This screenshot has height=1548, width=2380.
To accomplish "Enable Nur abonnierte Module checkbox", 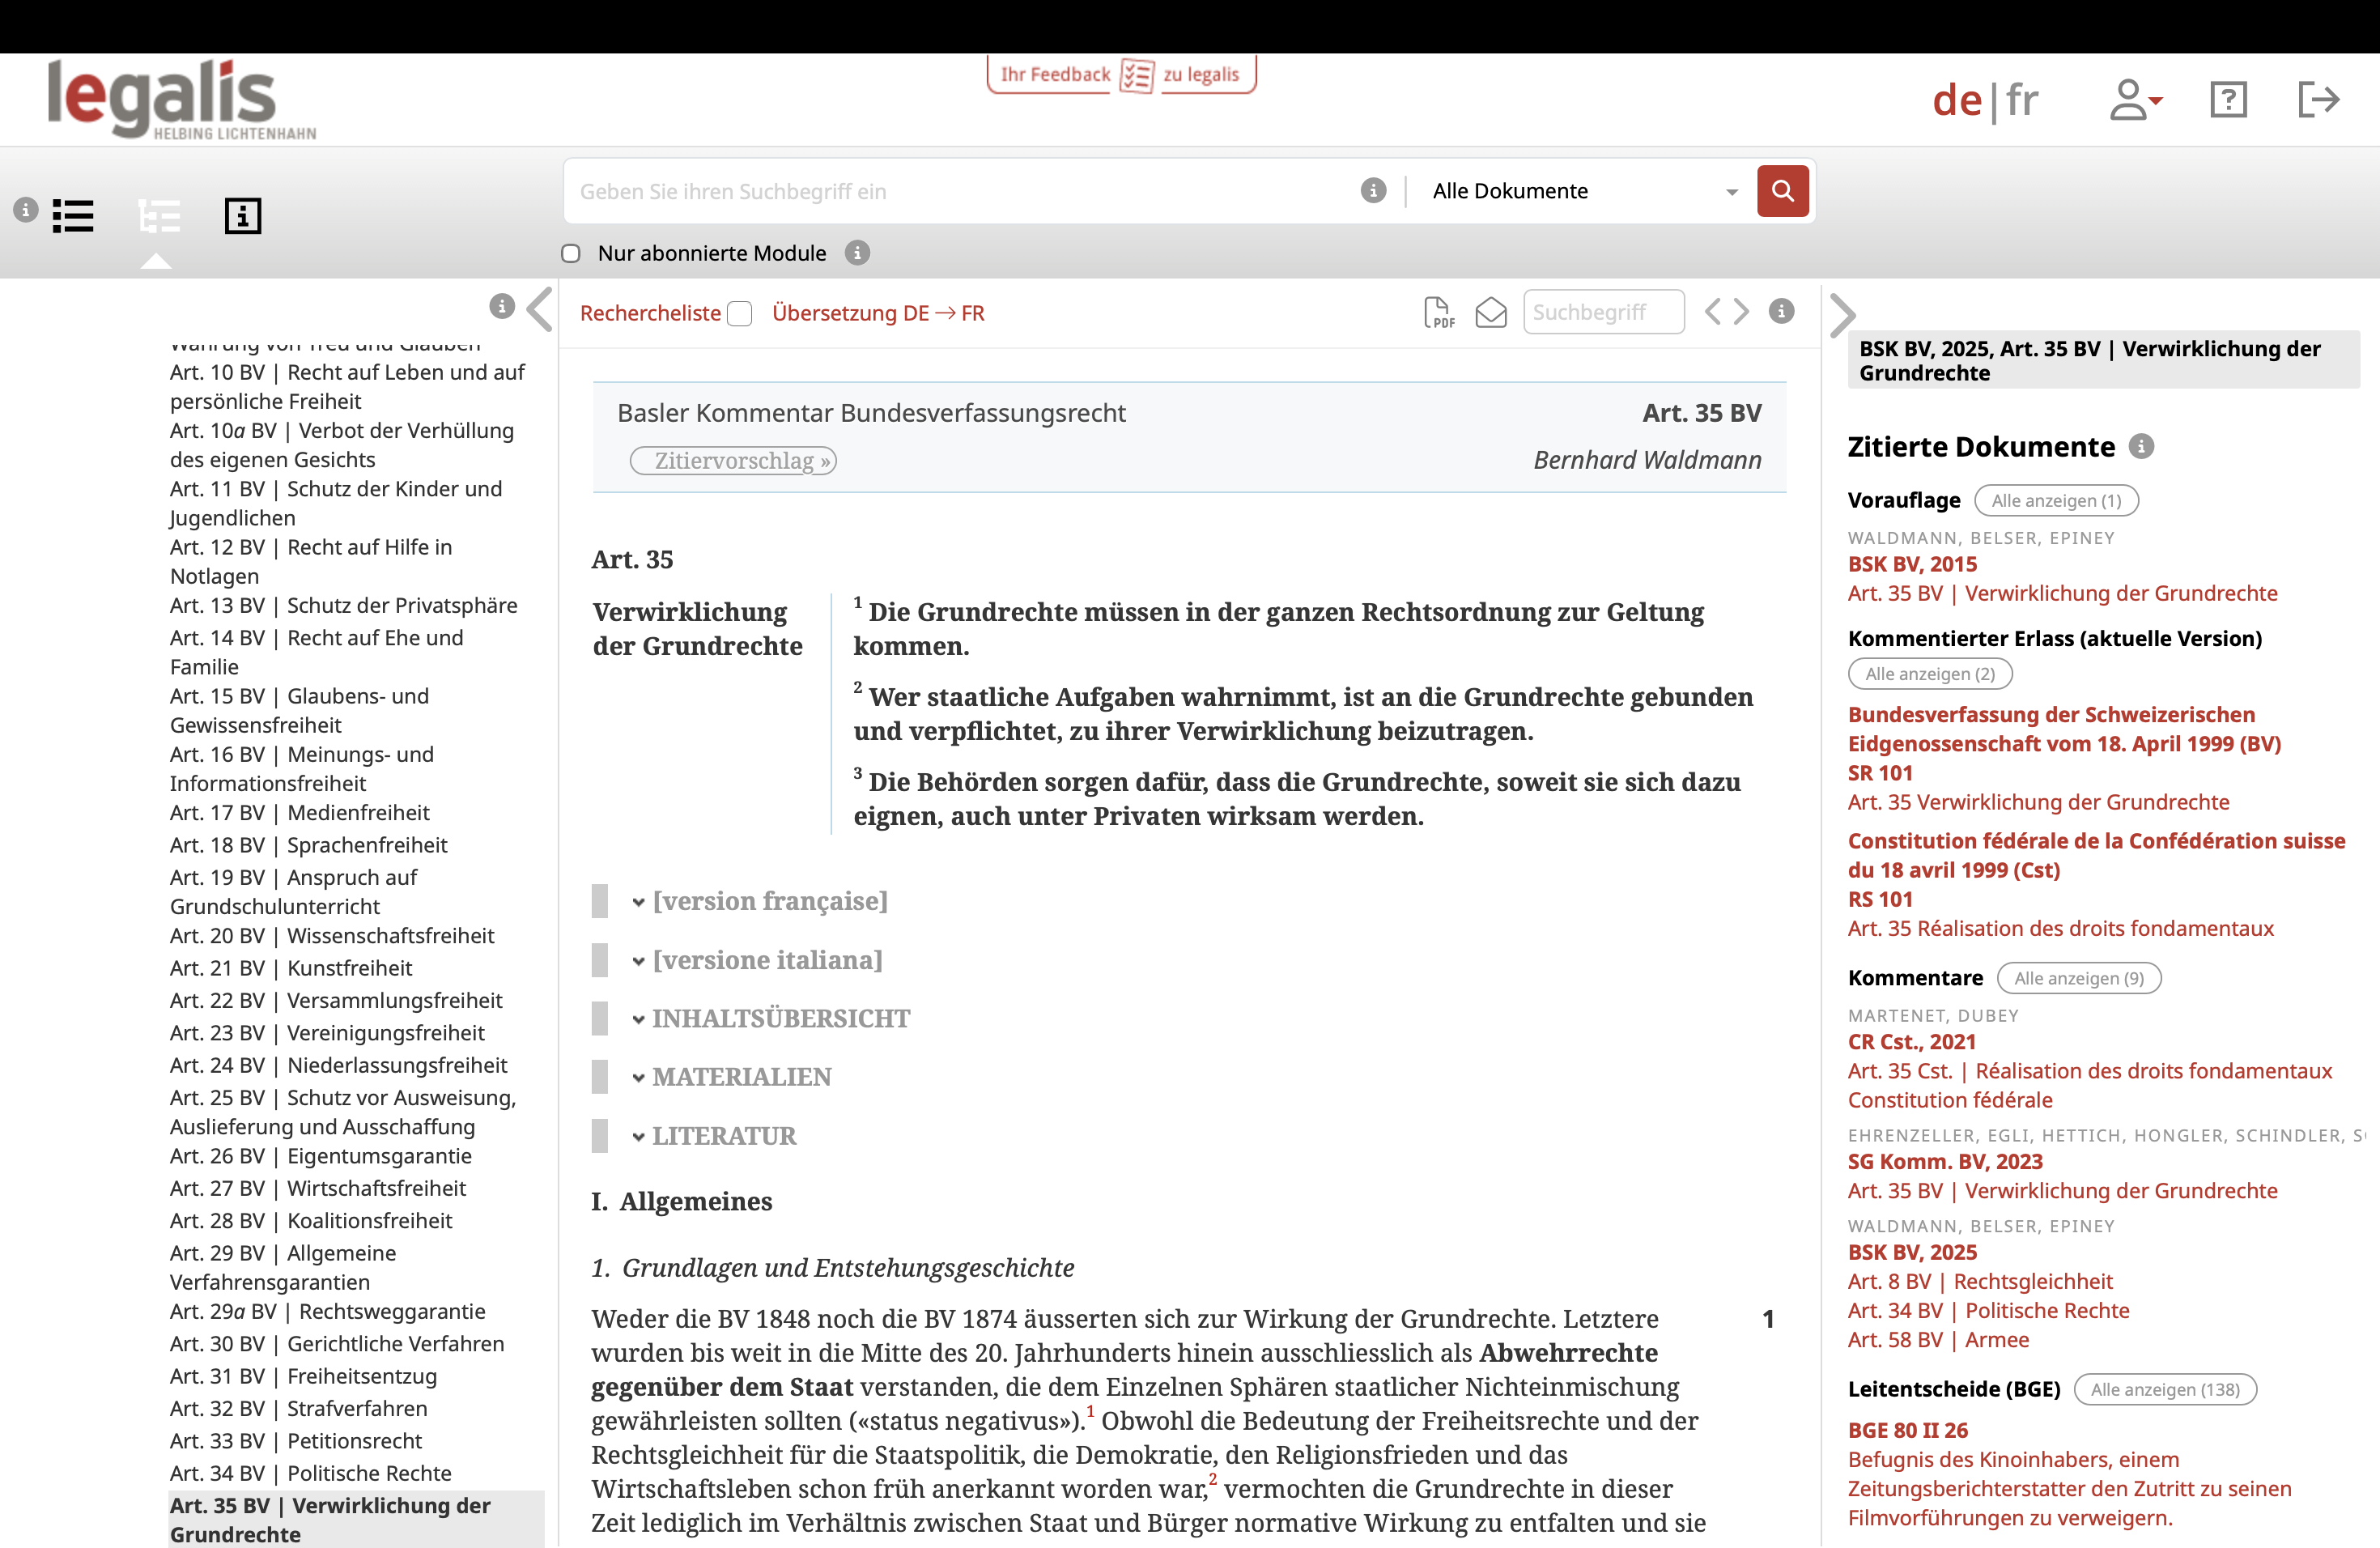I will 571,254.
